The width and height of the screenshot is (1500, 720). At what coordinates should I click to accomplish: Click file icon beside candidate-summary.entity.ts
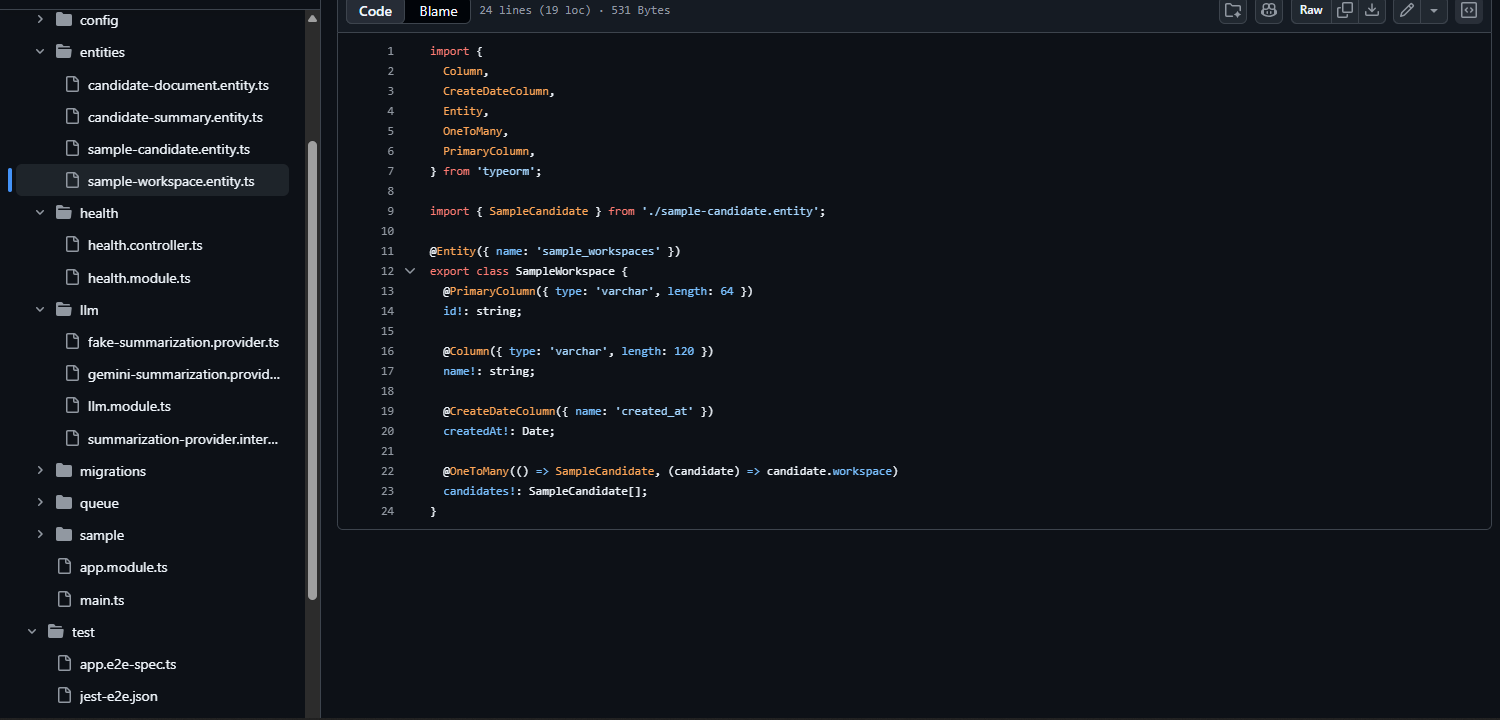[72, 116]
